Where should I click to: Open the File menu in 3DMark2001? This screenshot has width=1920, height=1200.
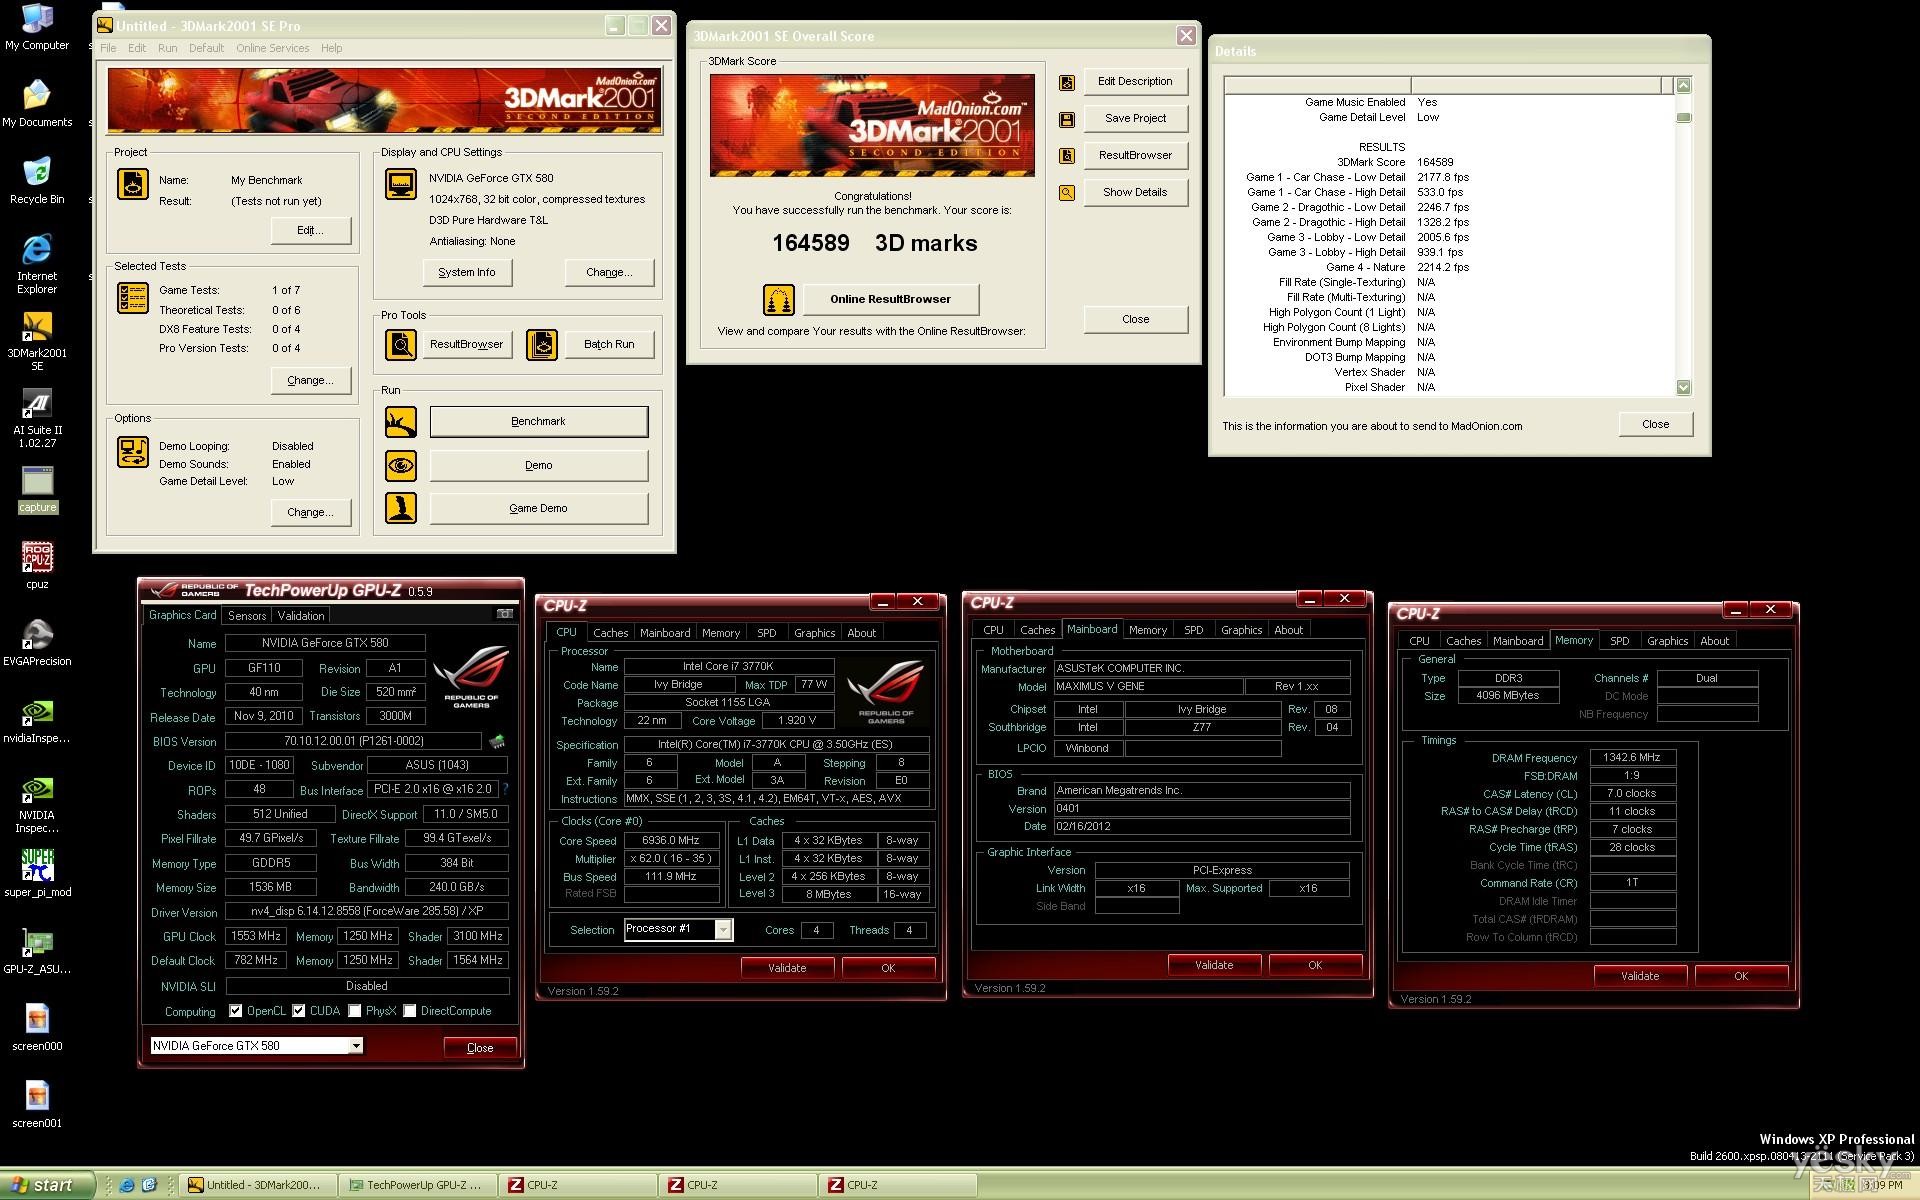coord(108,48)
